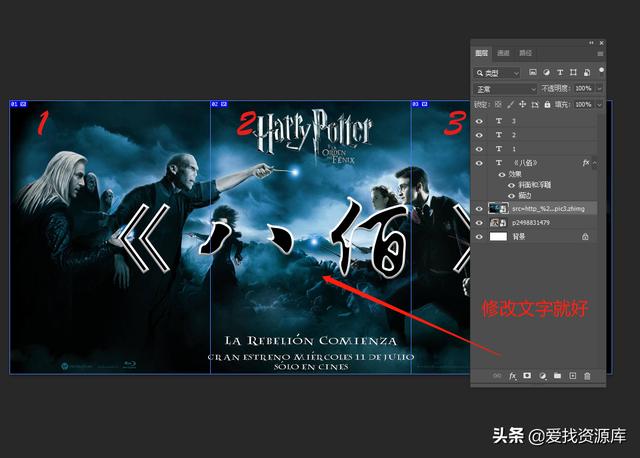Open the fx add layer style button
This screenshot has height=458, width=640.
512,376
